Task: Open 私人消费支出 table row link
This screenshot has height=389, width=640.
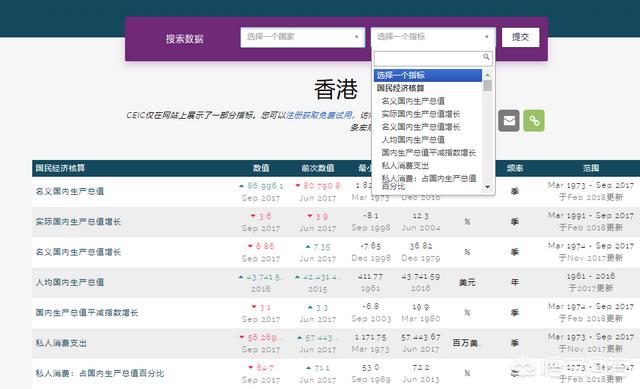Action: point(61,343)
